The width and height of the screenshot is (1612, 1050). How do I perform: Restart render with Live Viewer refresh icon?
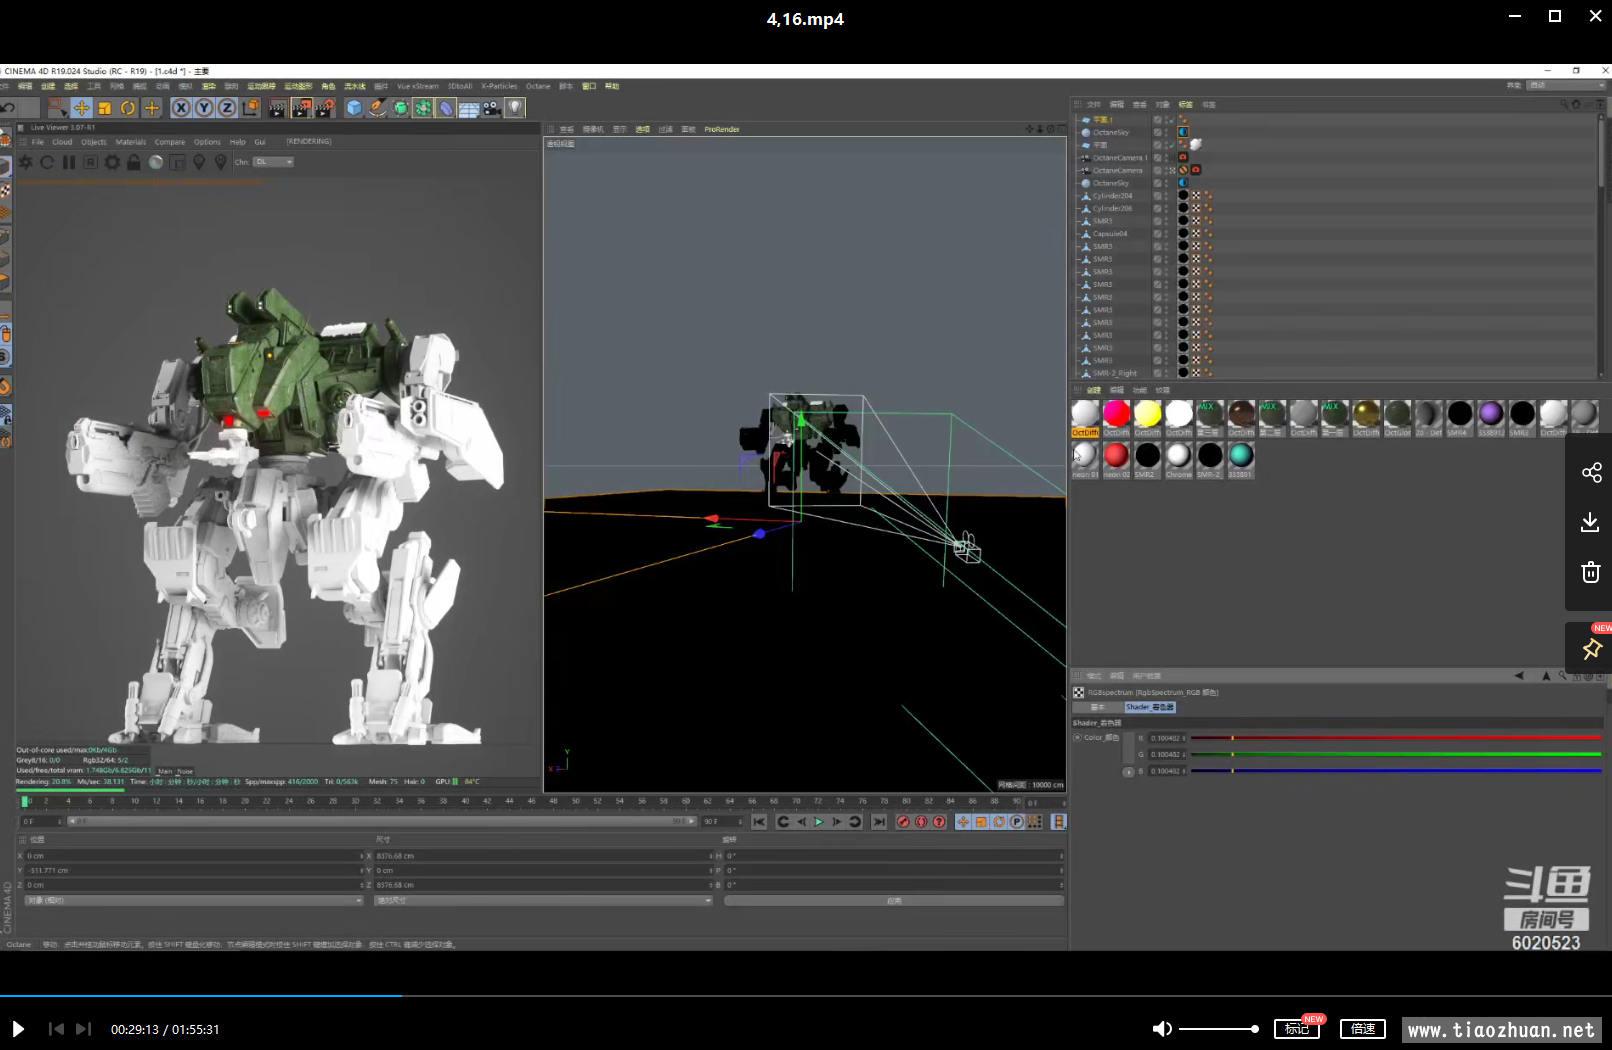(47, 162)
